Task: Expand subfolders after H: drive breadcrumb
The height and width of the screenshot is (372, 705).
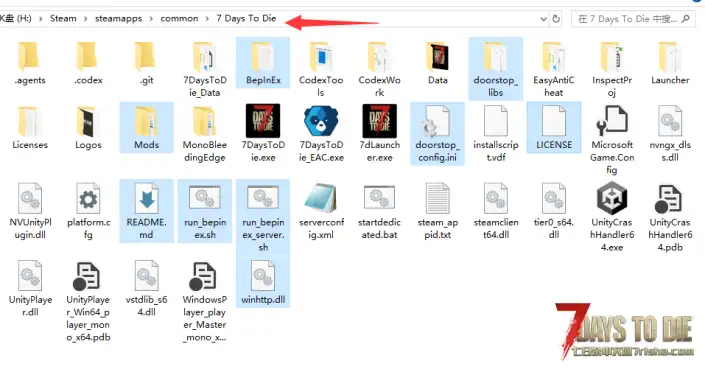Action: (x=41, y=19)
